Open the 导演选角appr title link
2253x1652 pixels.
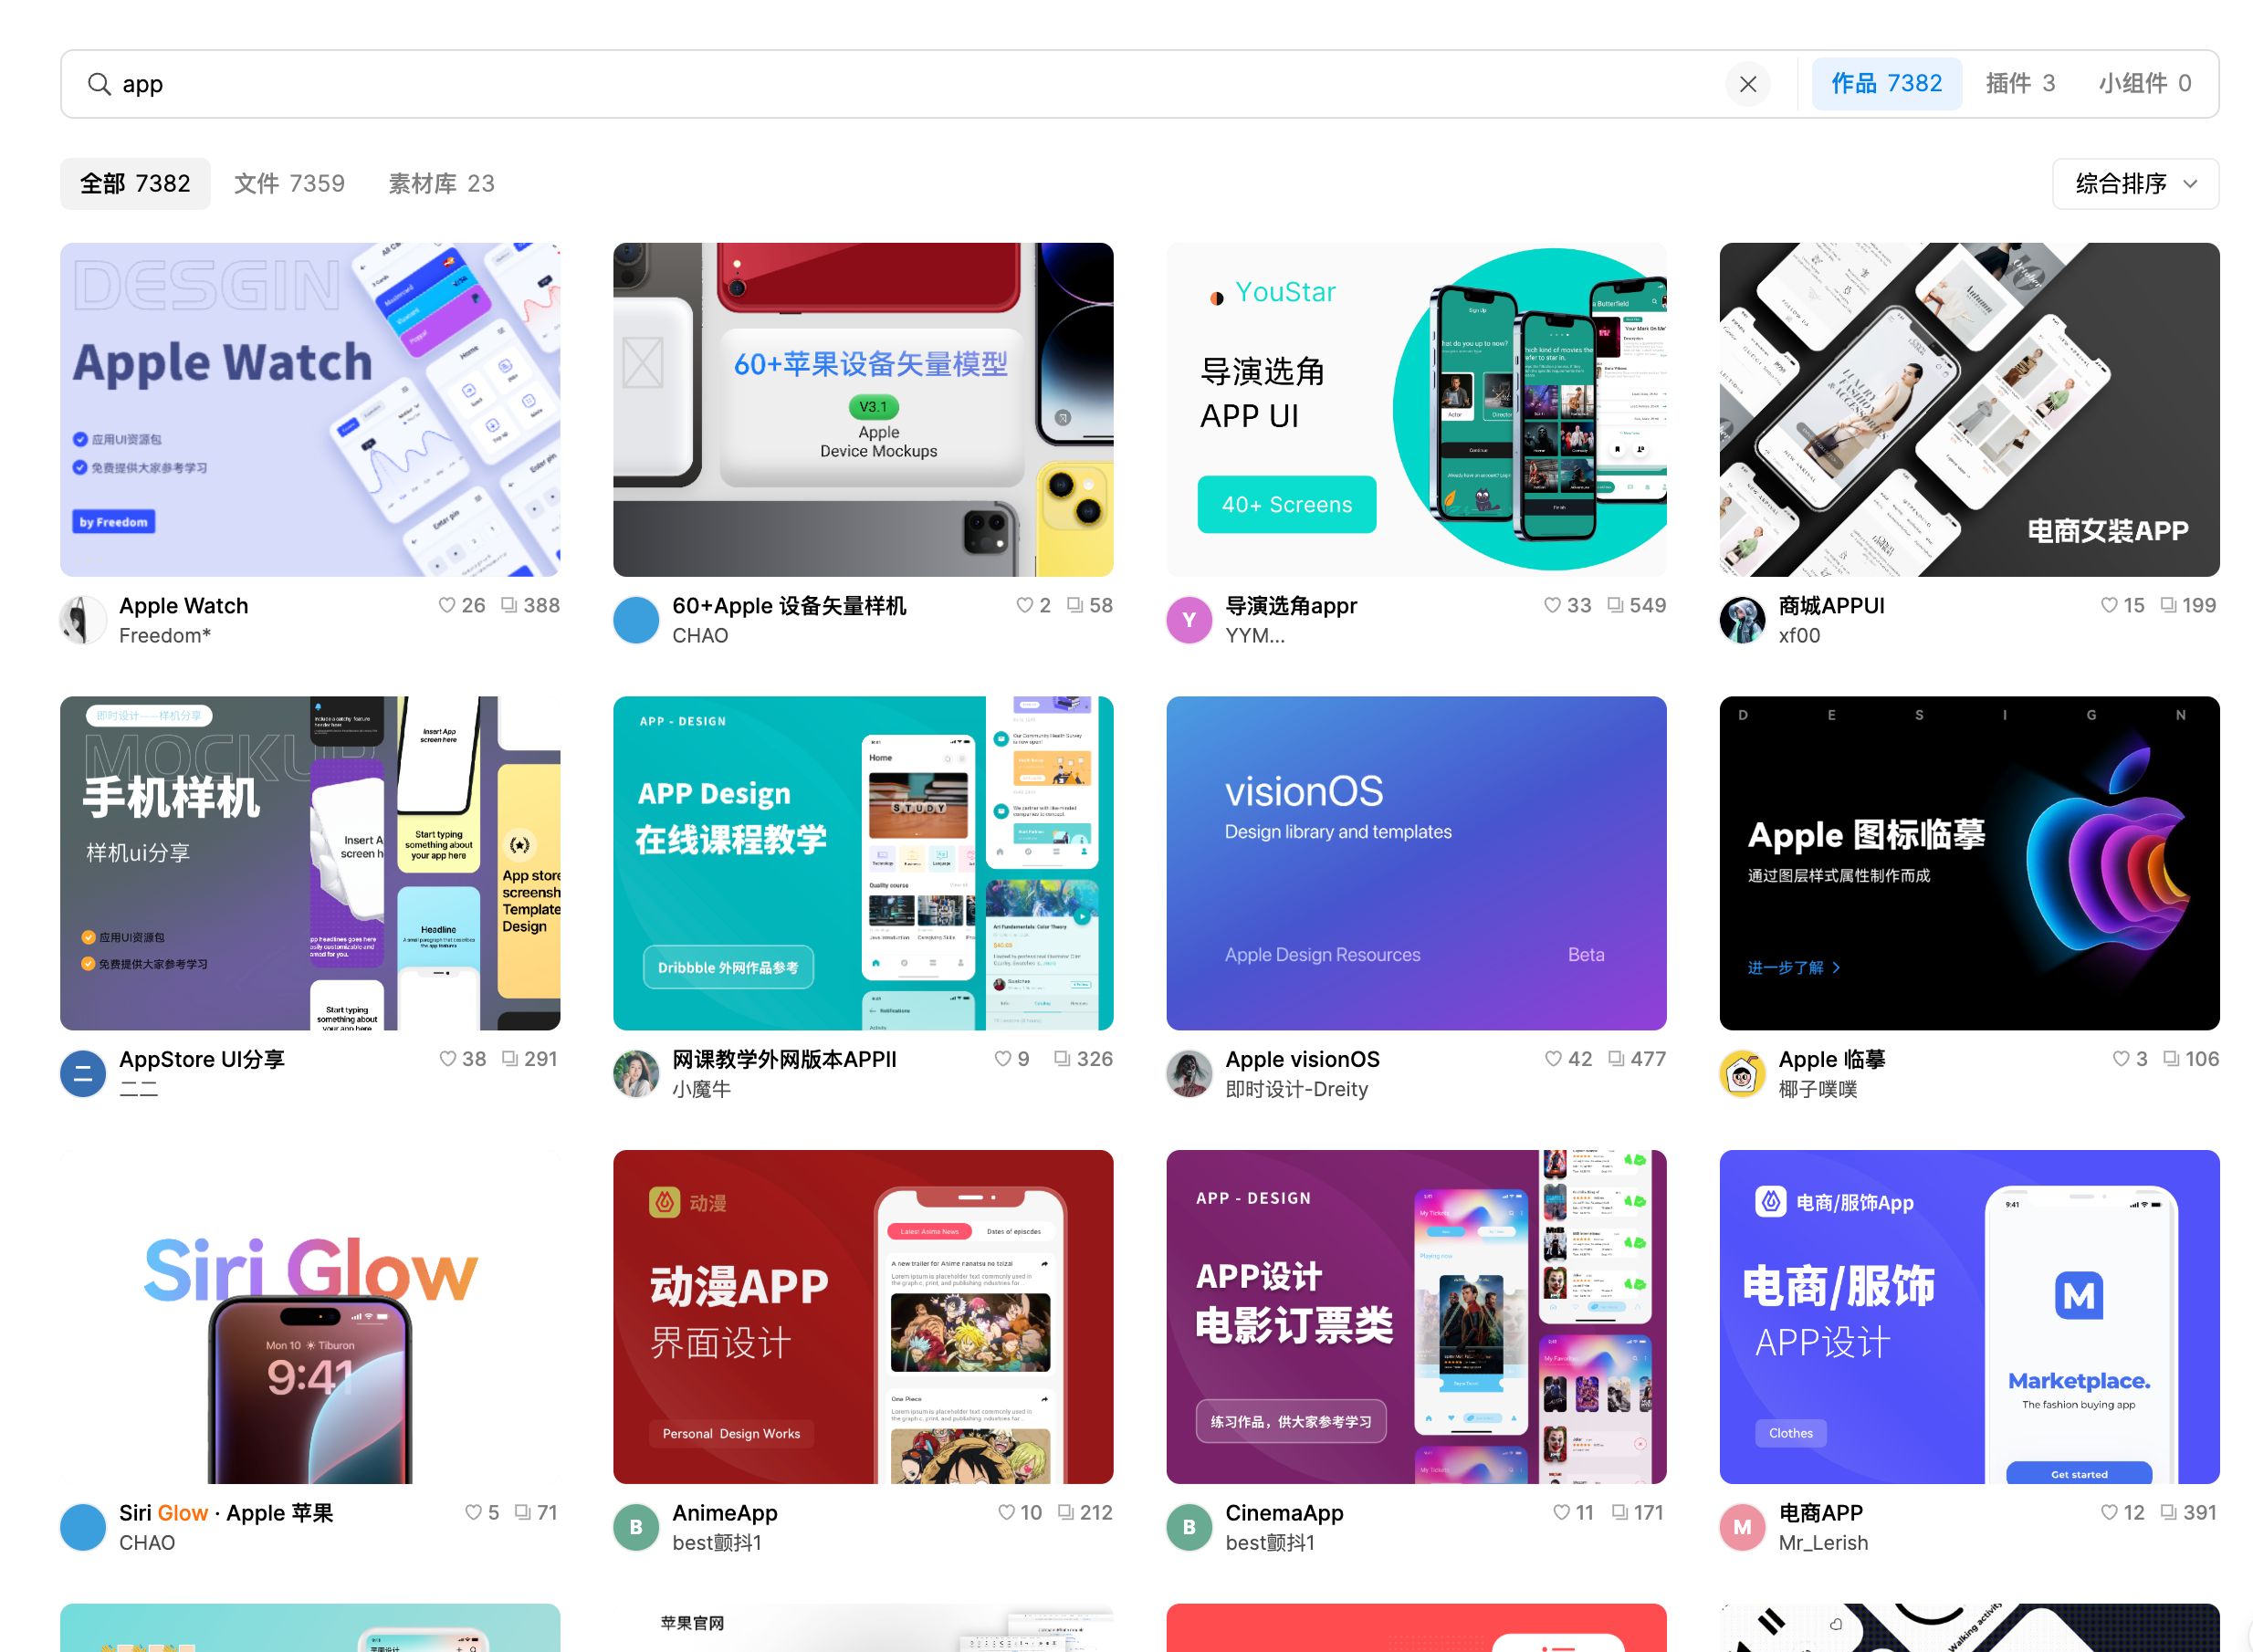(1290, 605)
